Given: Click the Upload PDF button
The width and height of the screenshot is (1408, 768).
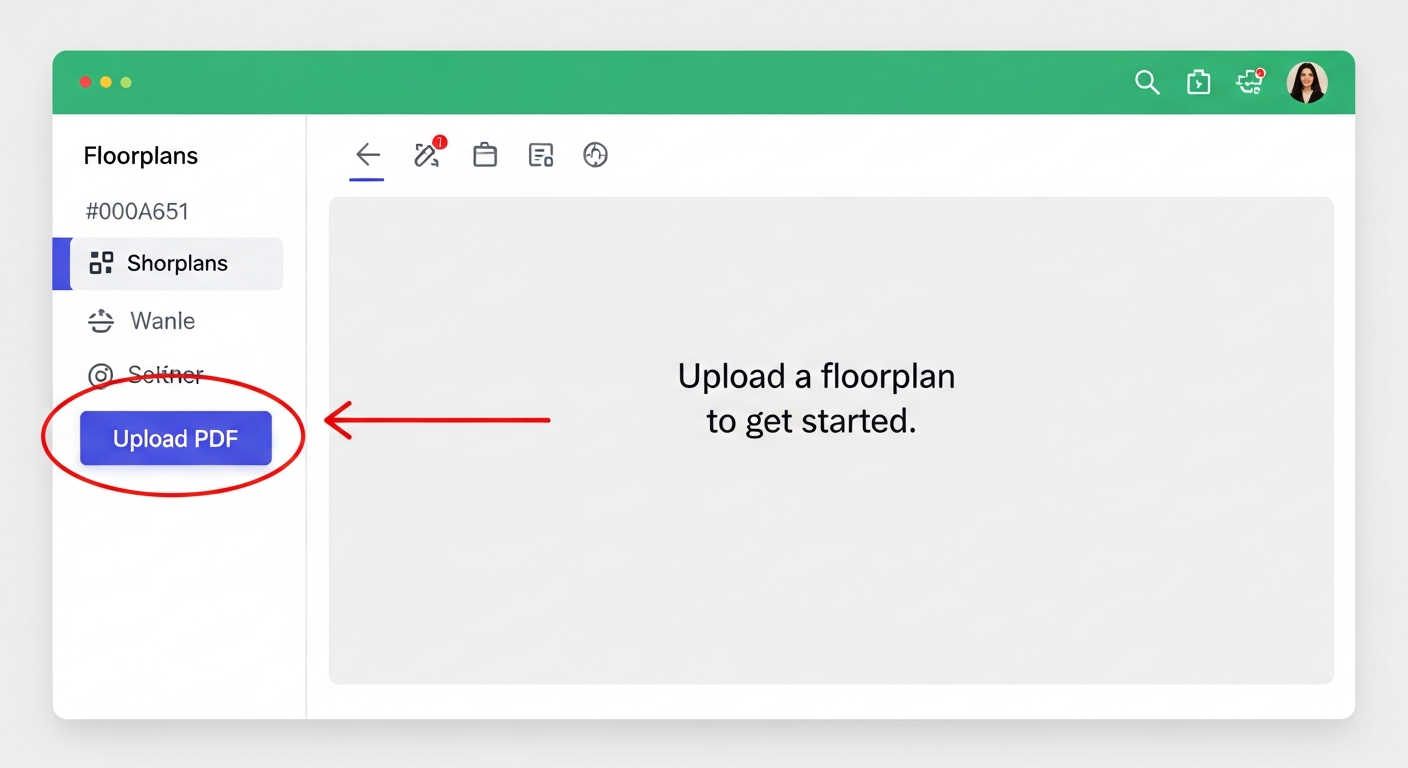Looking at the screenshot, I should 176,438.
